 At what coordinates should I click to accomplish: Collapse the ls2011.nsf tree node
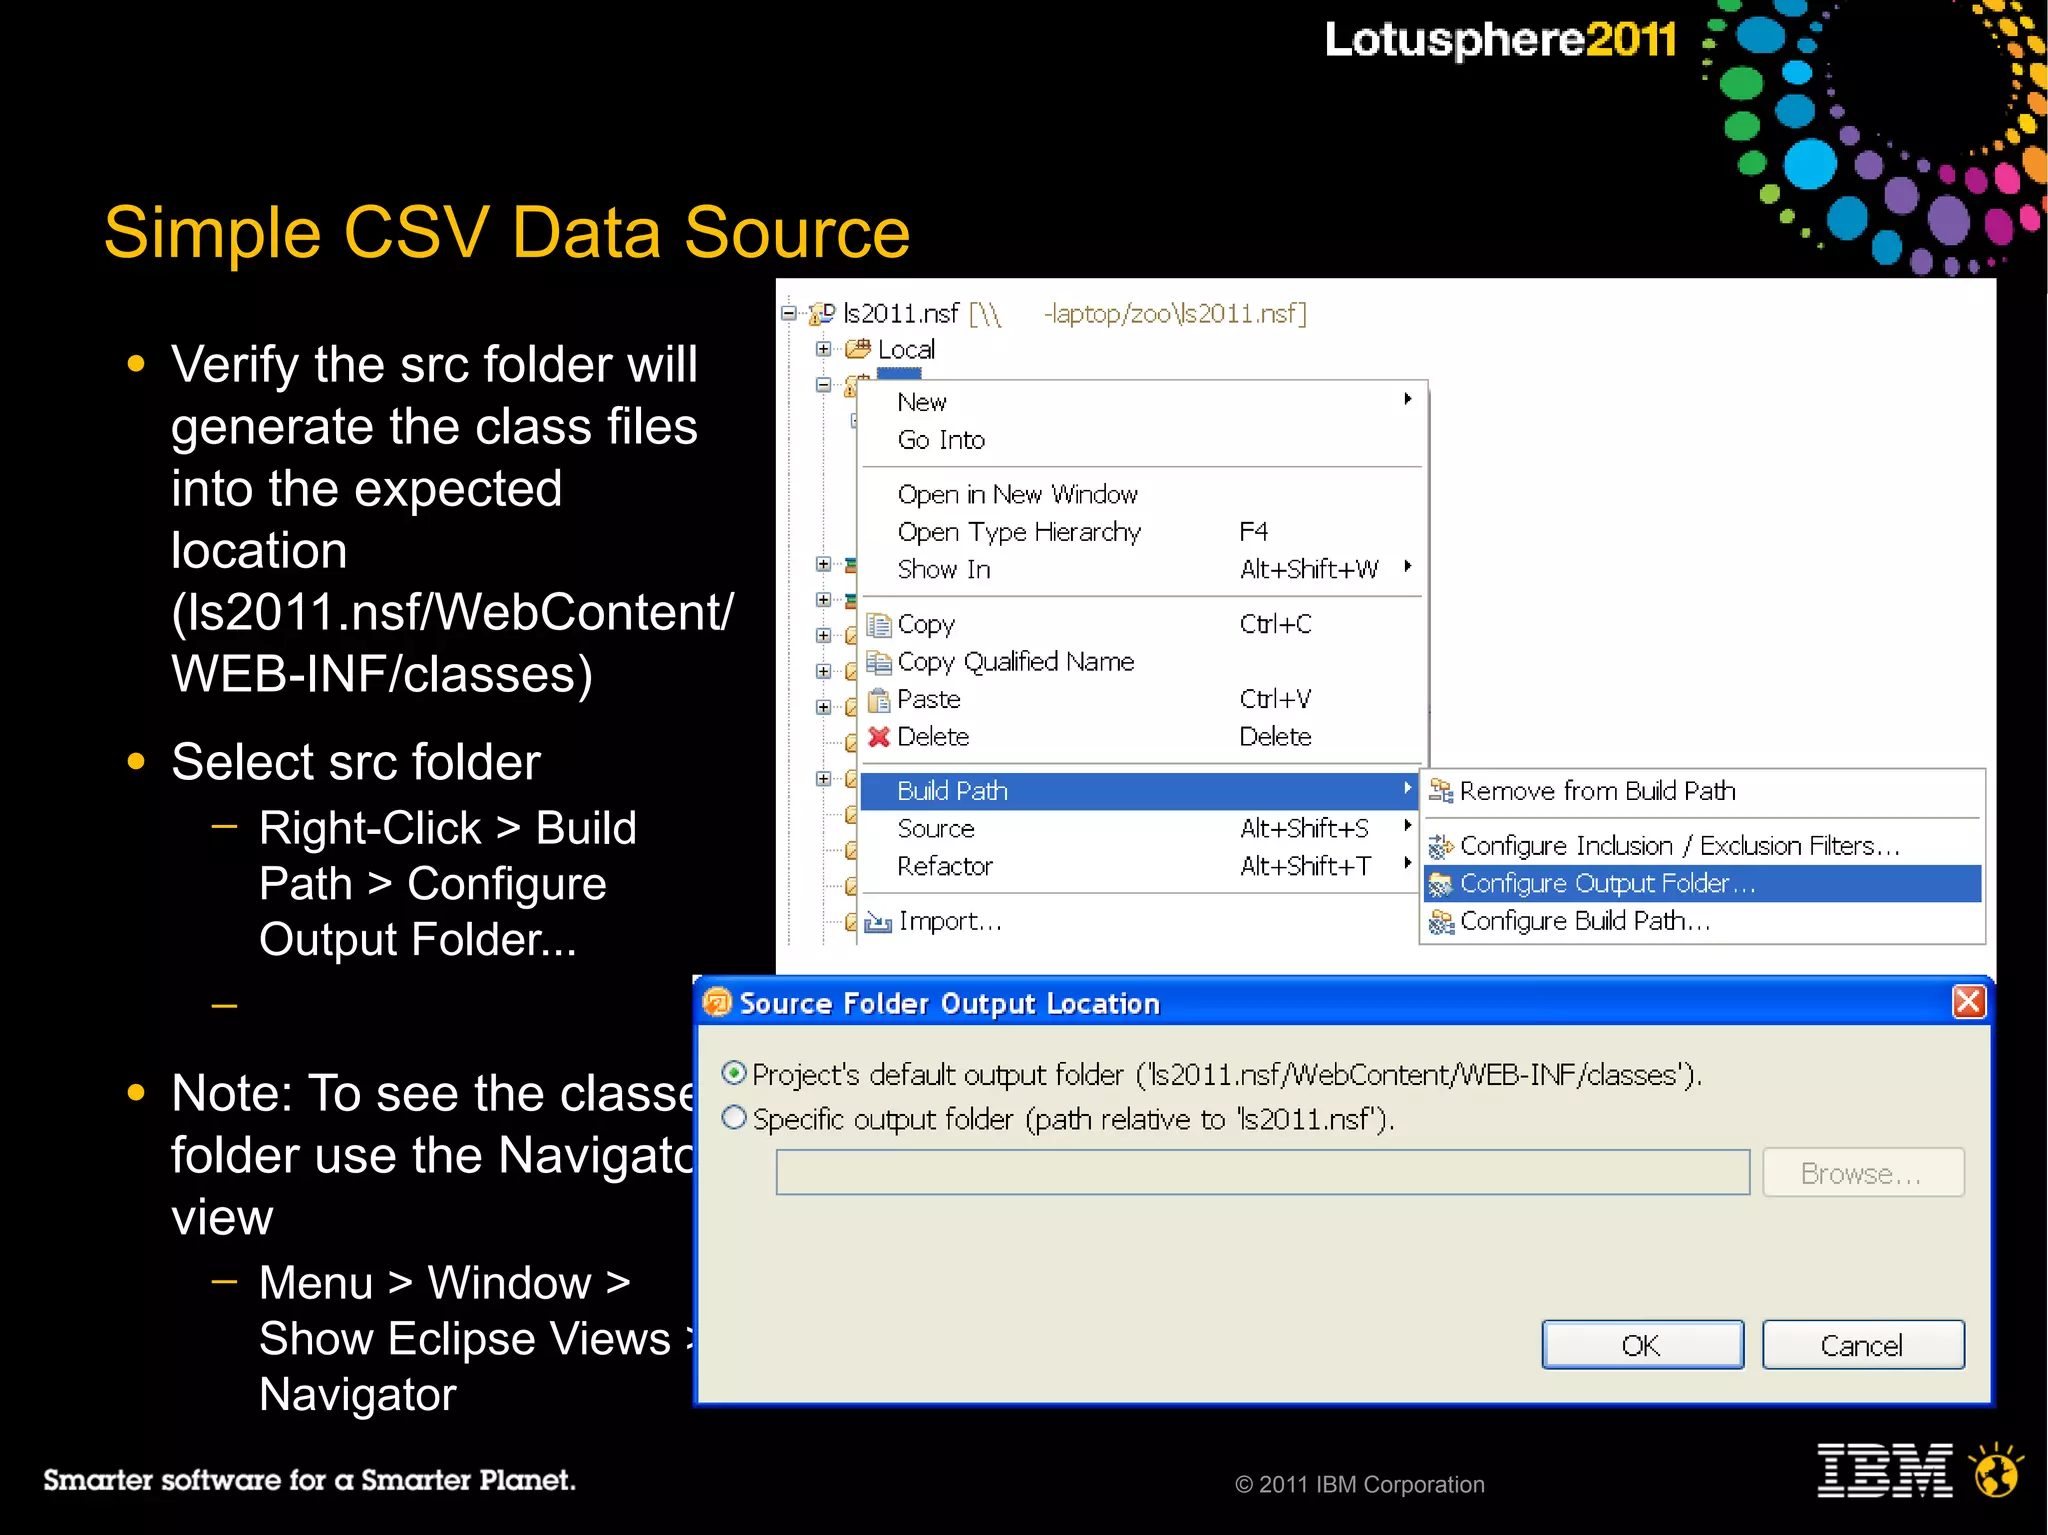pyautogui.click(x=789, y=313)
